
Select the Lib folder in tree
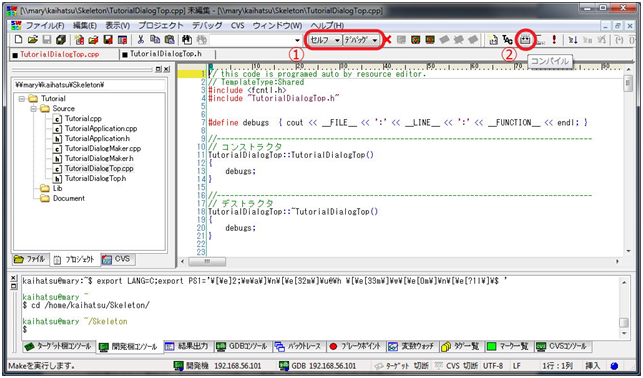coord(57,189)
